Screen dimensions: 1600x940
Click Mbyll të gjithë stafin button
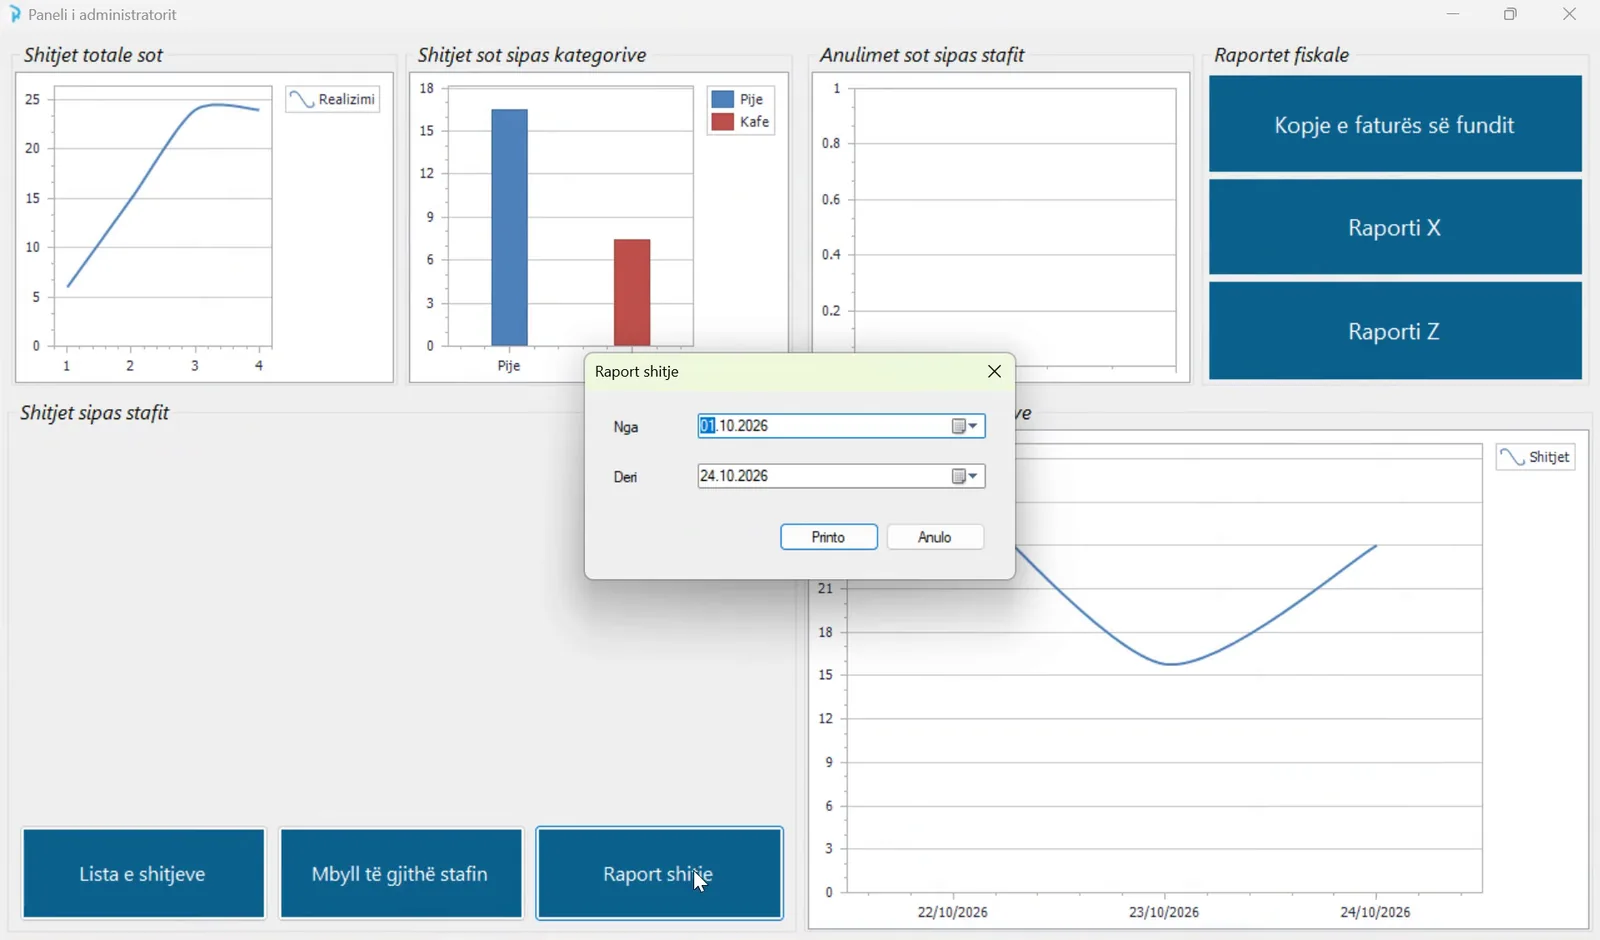400,873
